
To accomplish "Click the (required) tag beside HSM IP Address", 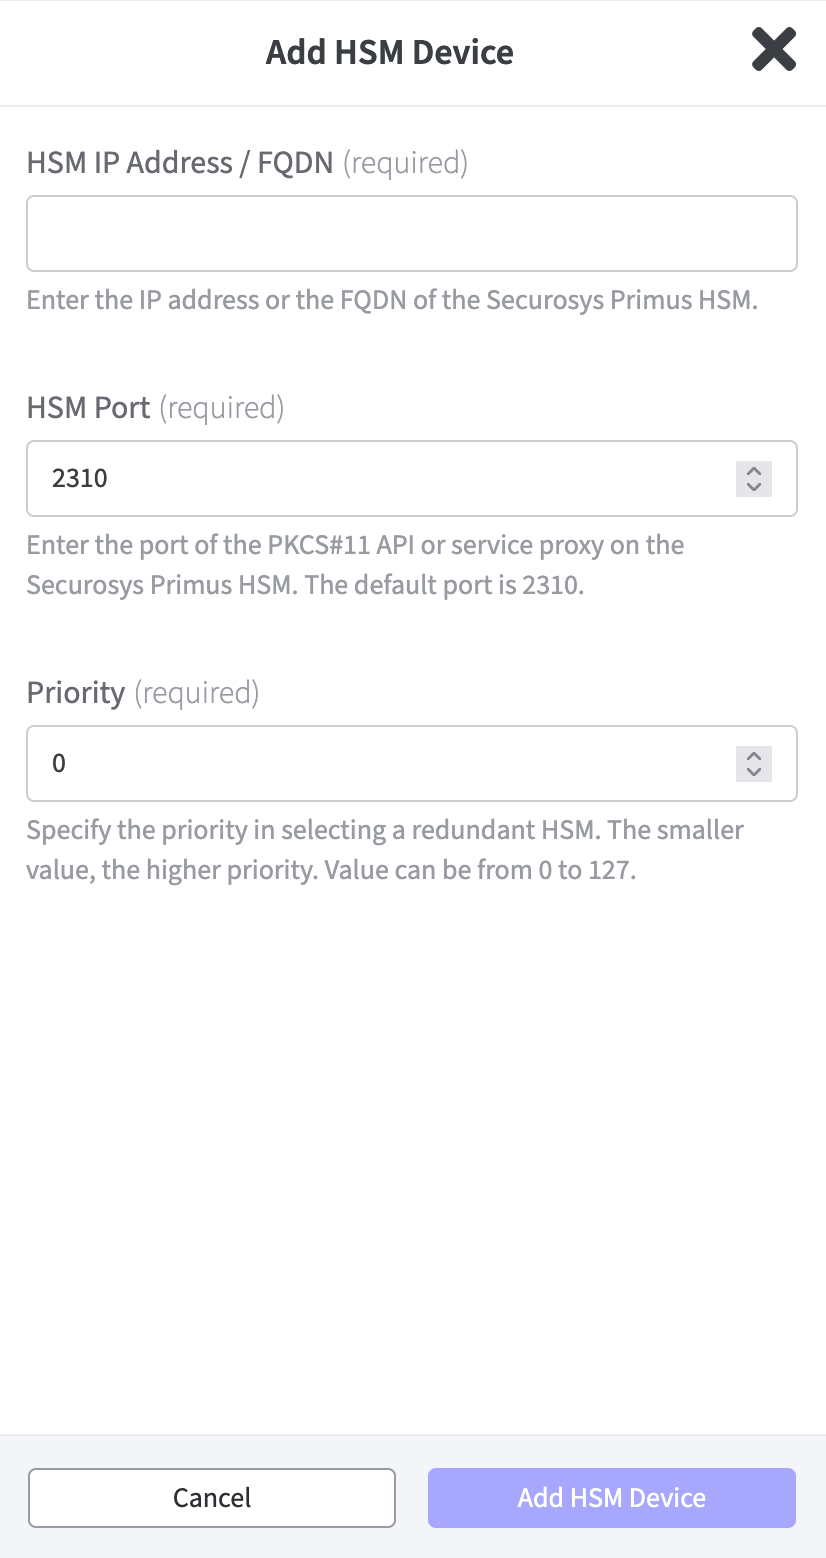I will (x=405, y=163).
